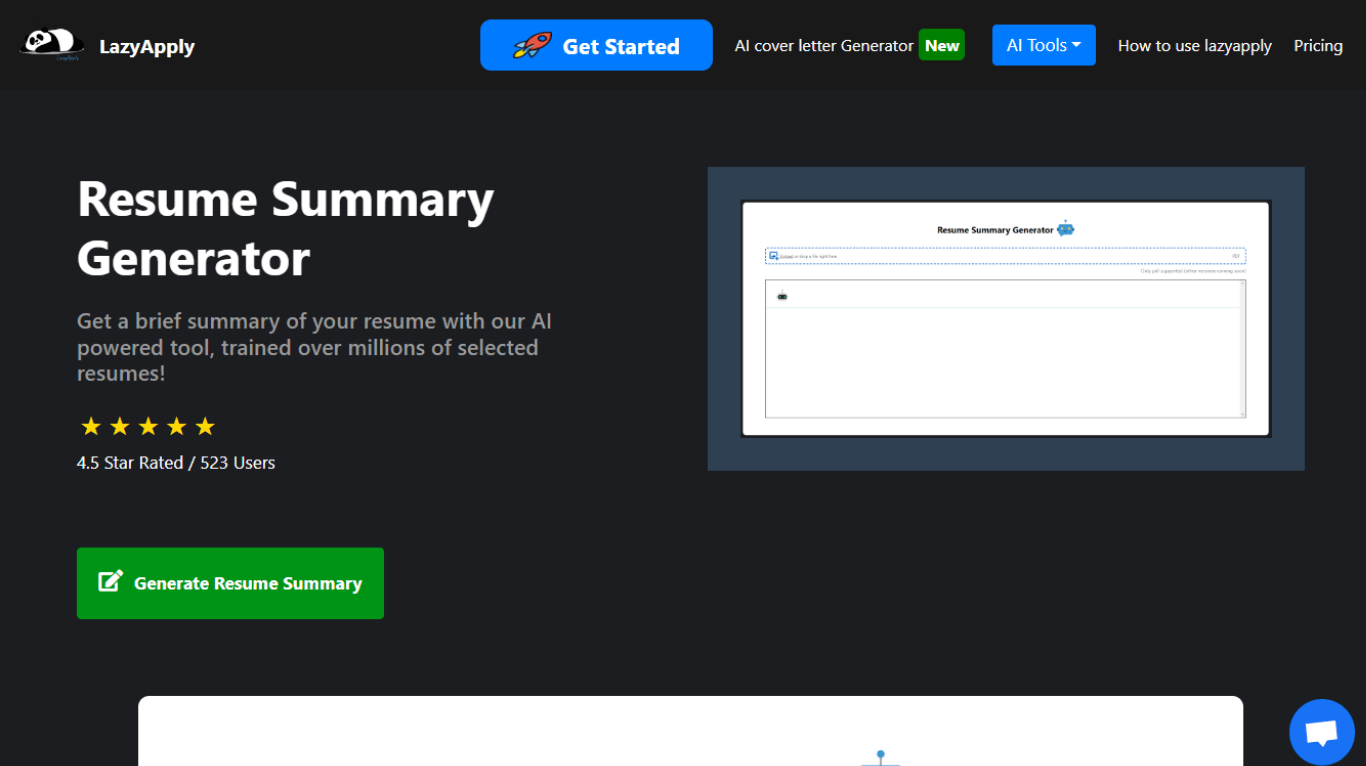
Task: Open the chat support bubble
Action: [x=1322, y=732]
